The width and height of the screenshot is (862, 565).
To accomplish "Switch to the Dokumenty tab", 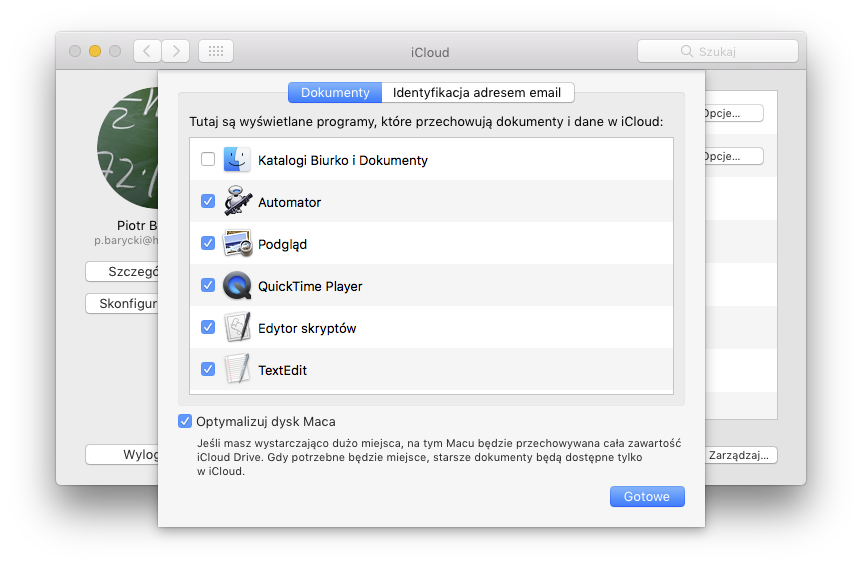I will coord(335,92).
